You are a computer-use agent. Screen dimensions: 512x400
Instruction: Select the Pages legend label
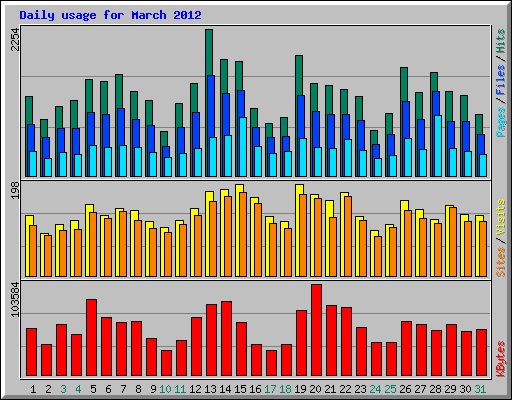coord(500,122)
